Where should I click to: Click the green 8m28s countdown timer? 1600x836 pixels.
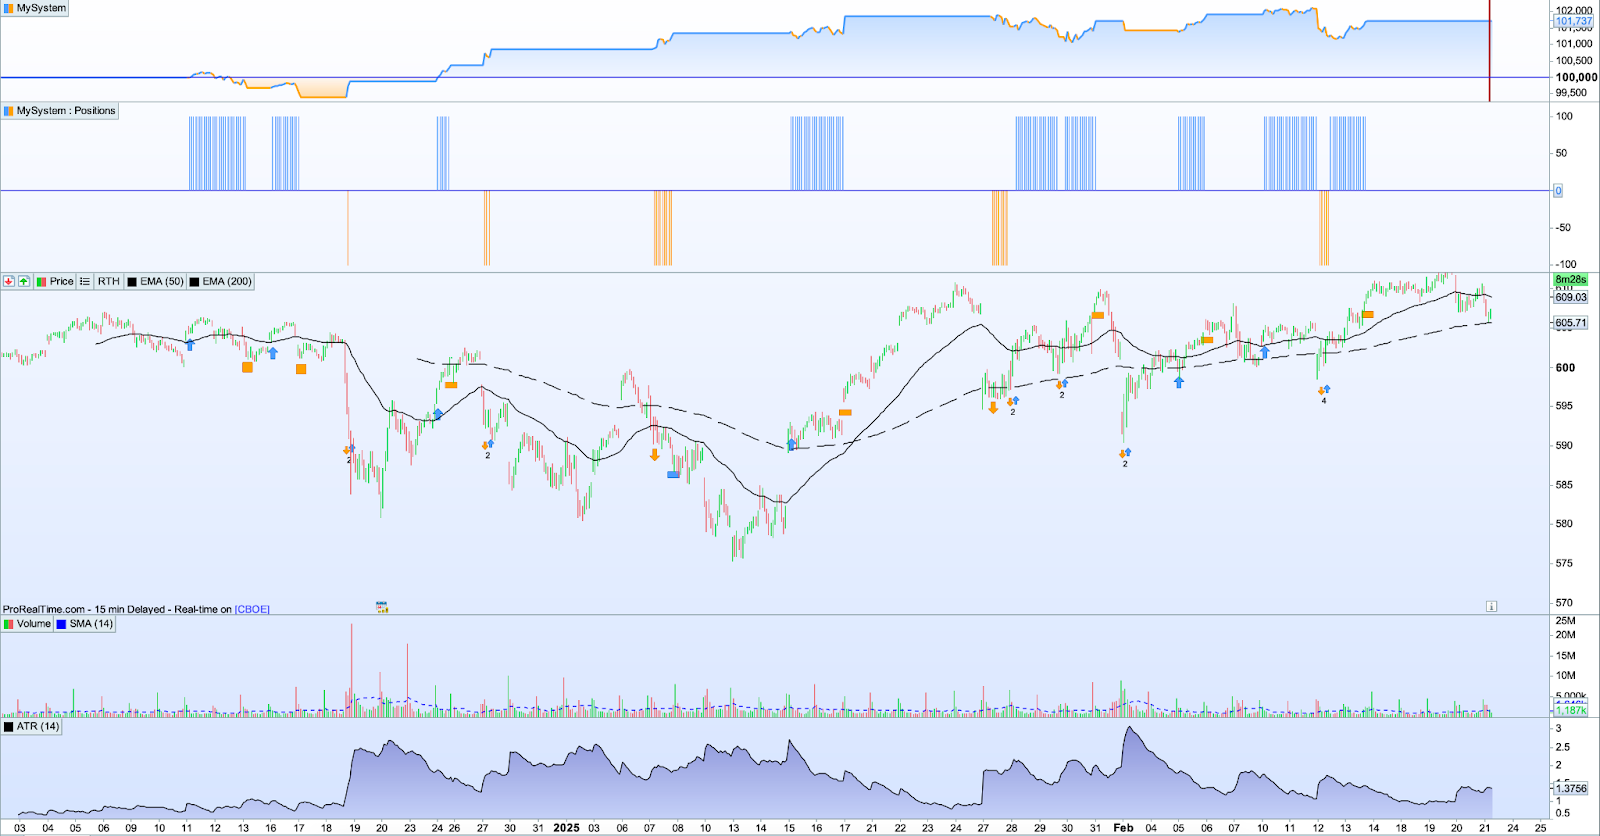point(1571,280)
